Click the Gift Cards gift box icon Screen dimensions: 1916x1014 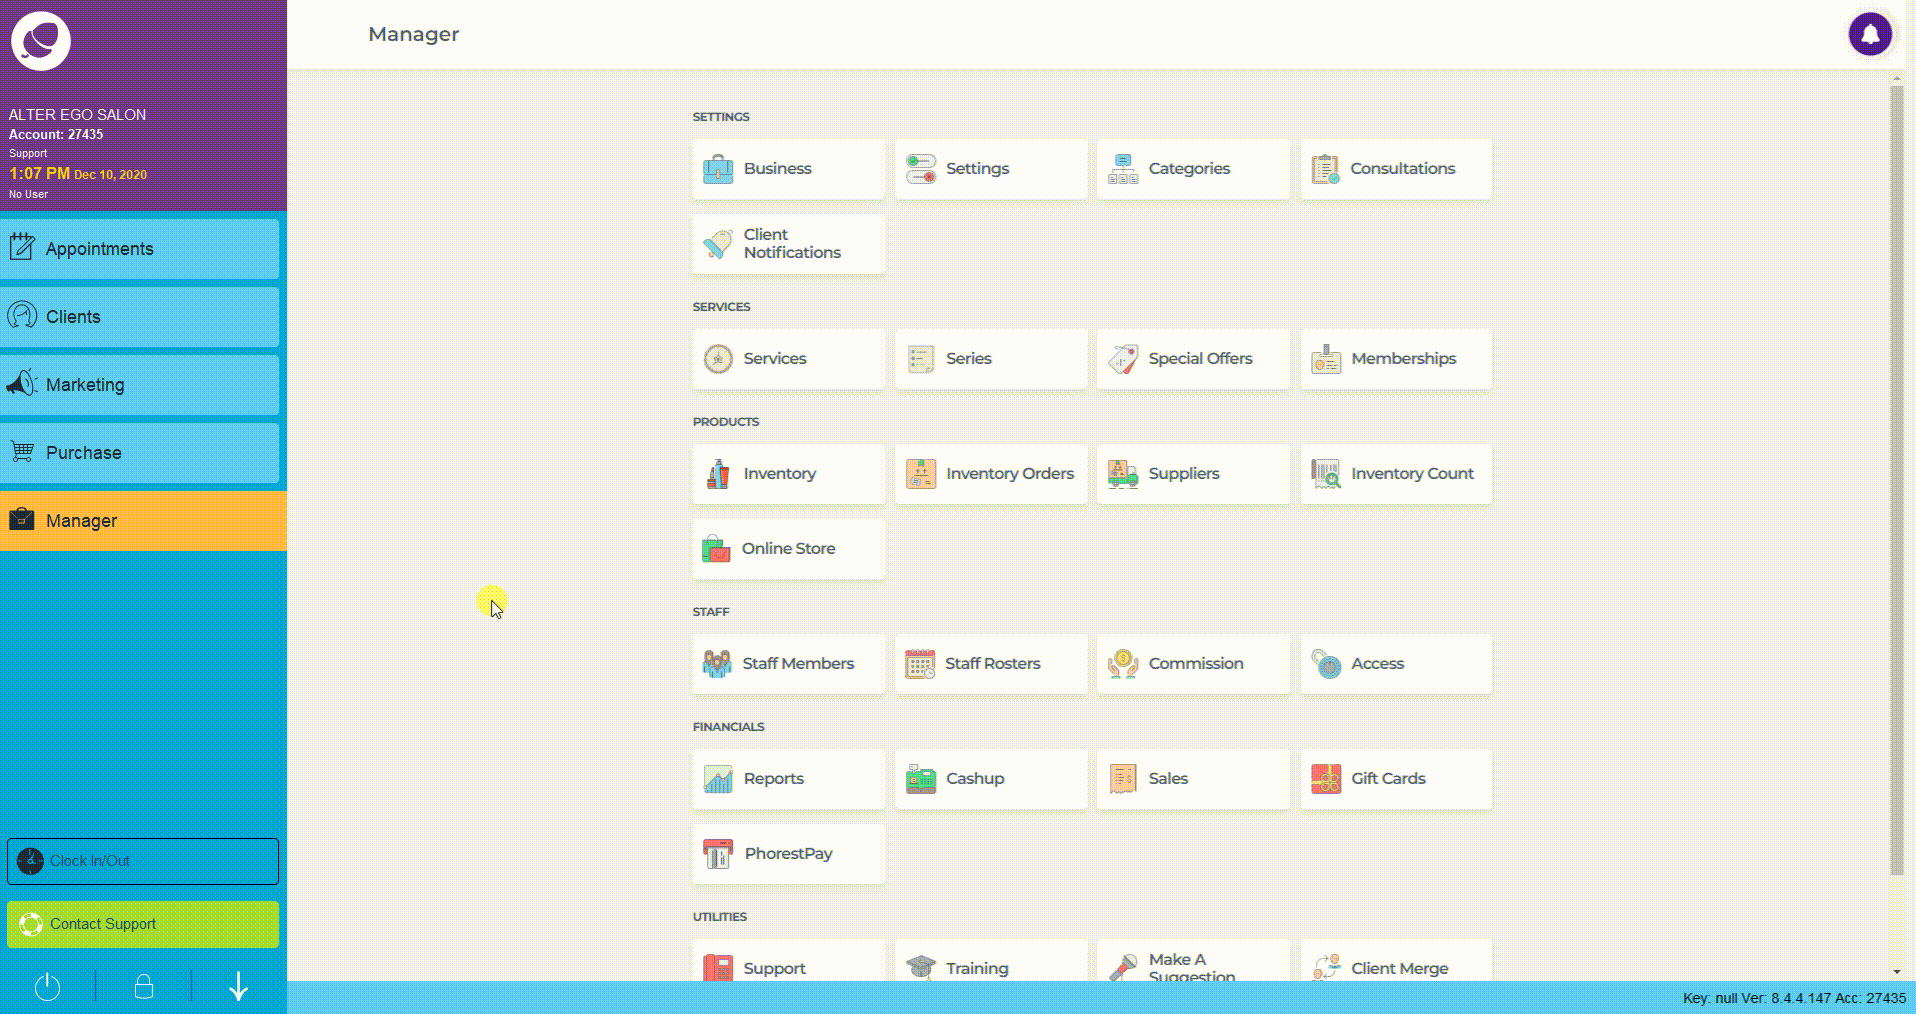coord(1325,779)
